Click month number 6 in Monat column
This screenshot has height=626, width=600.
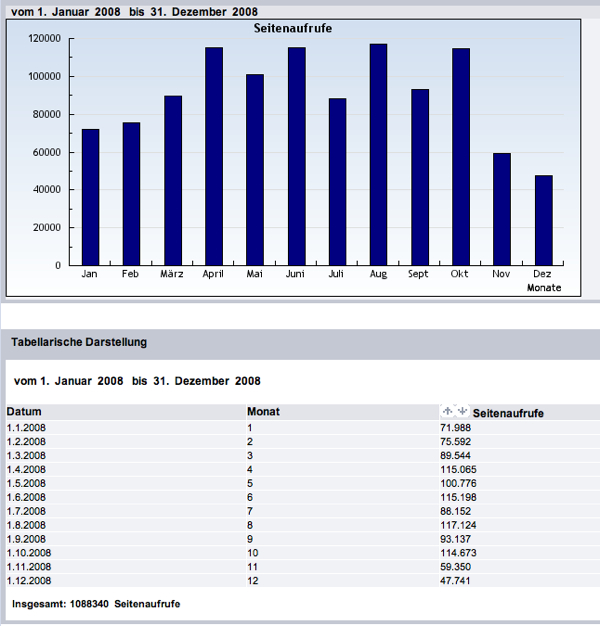(x=250, y=497)
